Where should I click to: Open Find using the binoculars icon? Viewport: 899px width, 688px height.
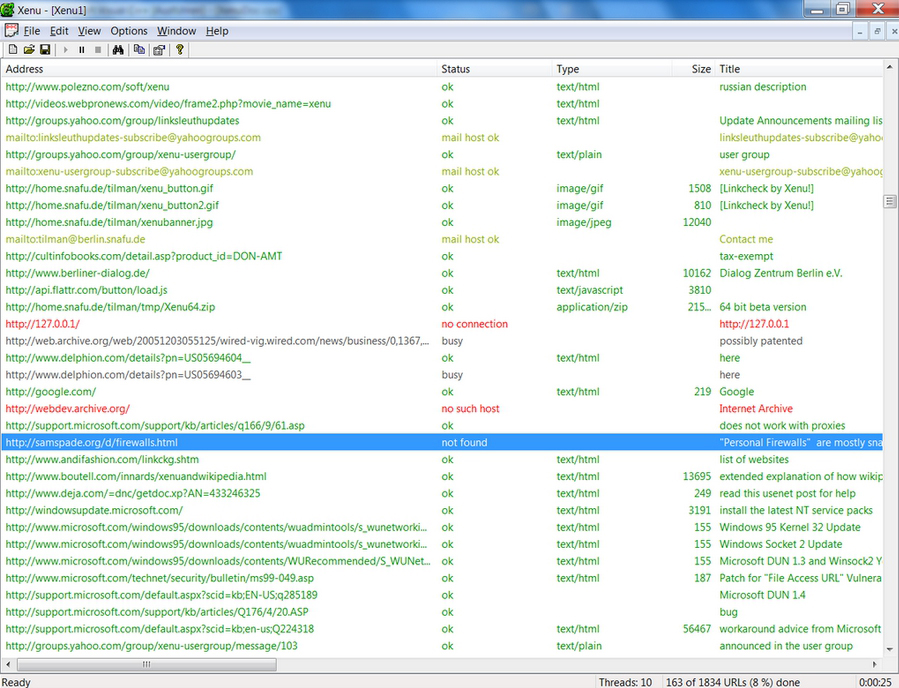point(118,50)
